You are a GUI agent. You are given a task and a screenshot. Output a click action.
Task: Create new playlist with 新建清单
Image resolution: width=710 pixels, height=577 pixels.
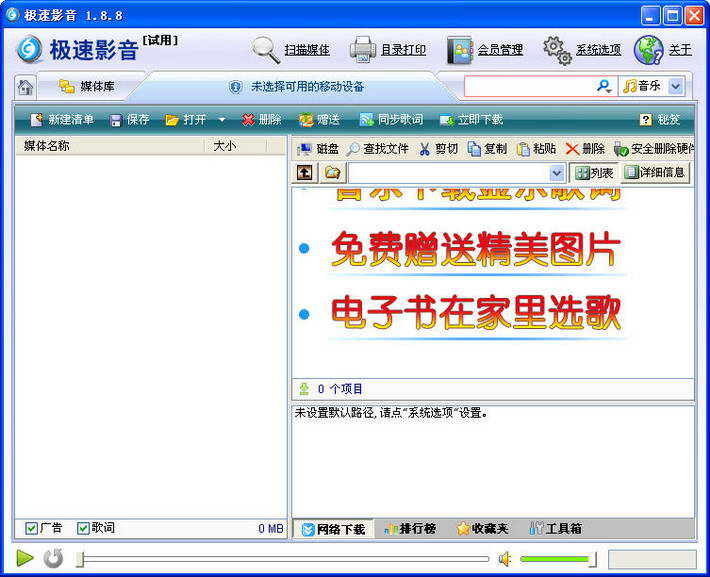coord(62,120)
